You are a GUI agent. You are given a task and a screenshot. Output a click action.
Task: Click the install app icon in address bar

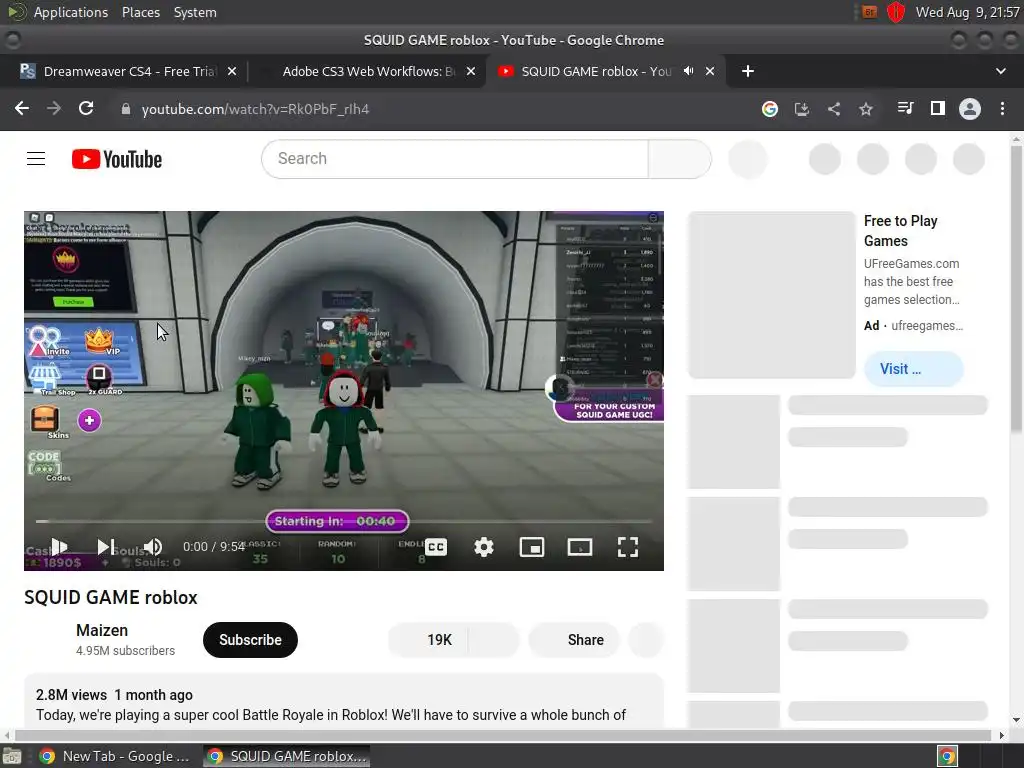pyautogui.click(x=802, y=109)
